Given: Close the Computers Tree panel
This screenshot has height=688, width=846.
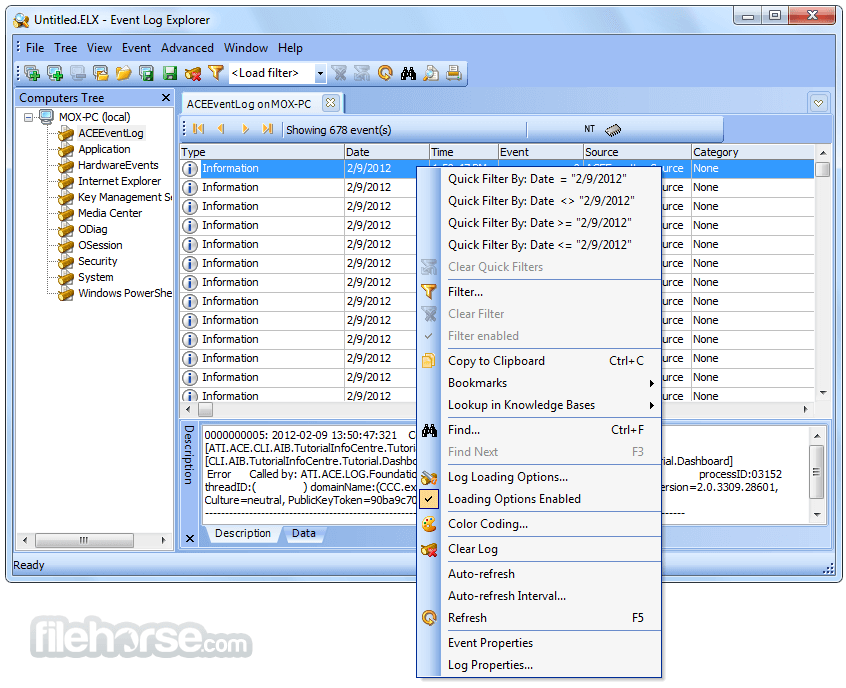Looking at the screenshot, I should click(166, 98).
